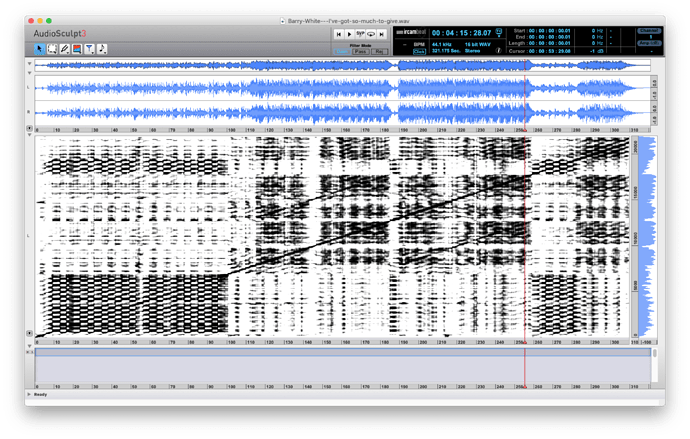Click the -1 dB cursor amplitude readout
Screen dimensions: 690x439
pyautogui.click(x=597, y=51)
